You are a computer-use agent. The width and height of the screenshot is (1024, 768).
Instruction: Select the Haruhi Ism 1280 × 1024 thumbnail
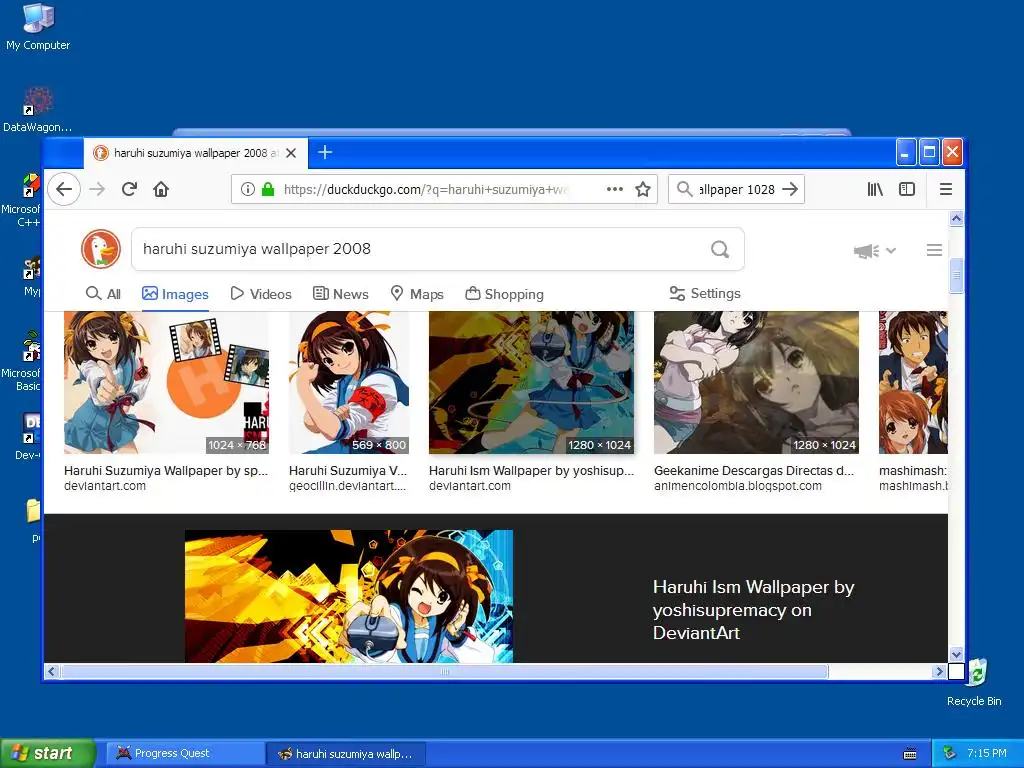[x=532, y=383]
